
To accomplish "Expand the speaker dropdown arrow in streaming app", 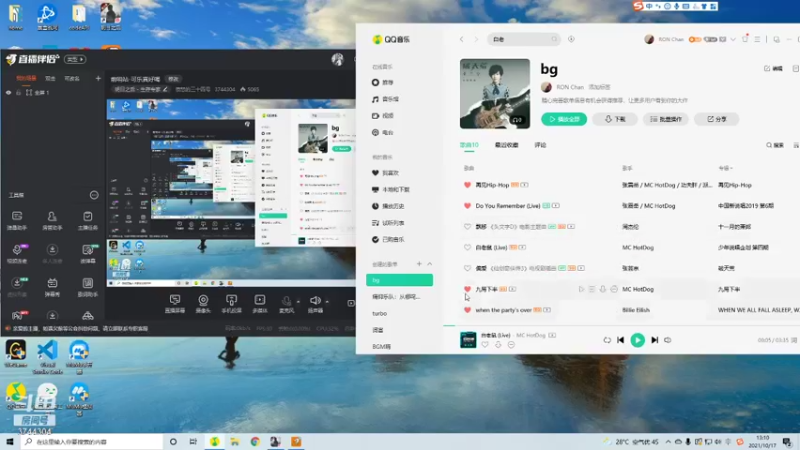I will [327, 301].
